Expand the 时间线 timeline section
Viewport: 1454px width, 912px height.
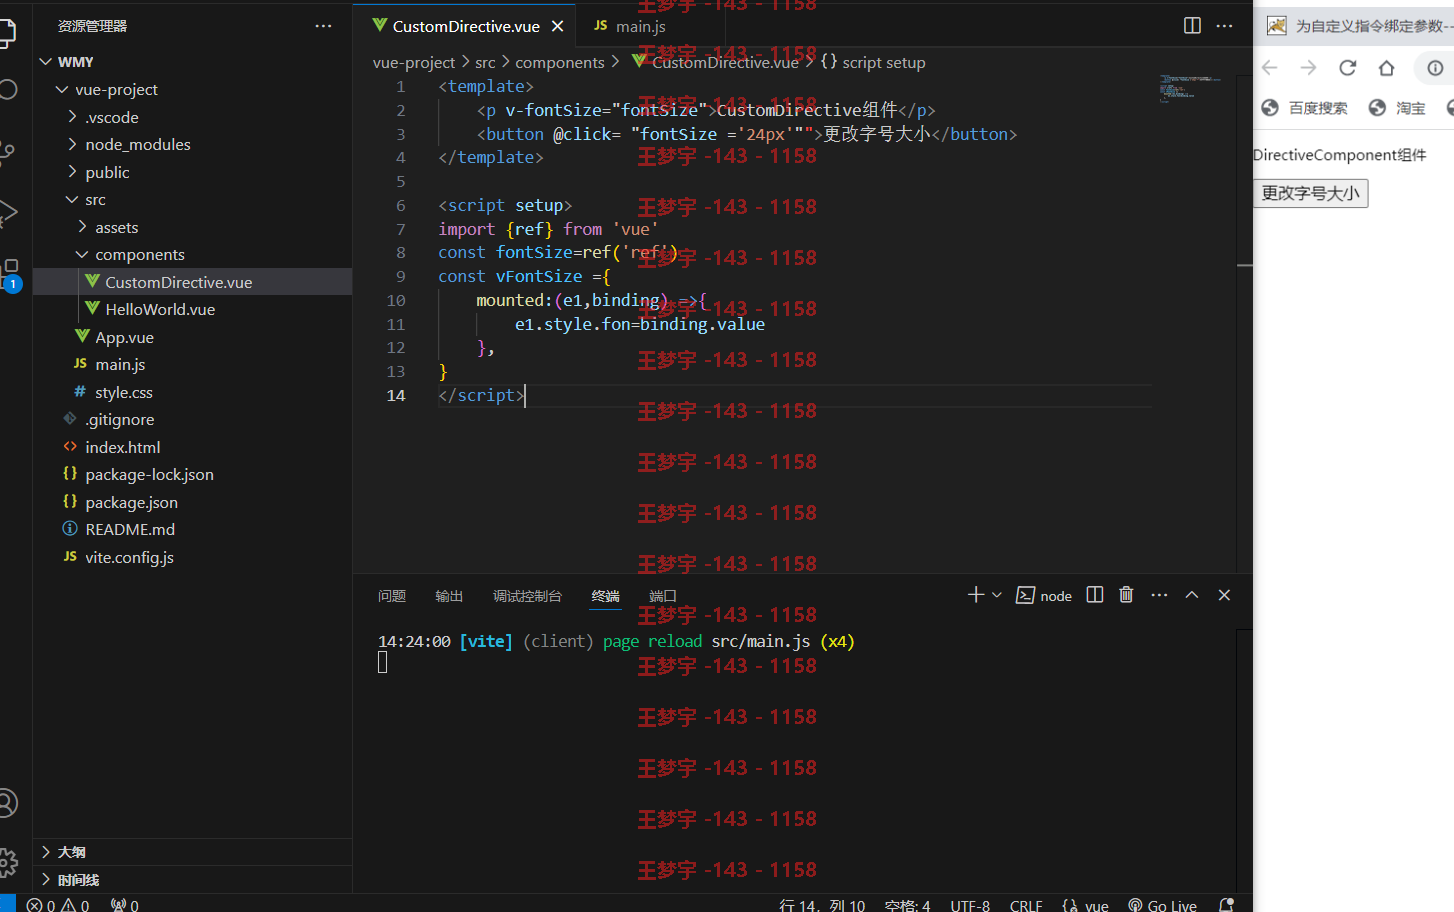click(193, 880)
